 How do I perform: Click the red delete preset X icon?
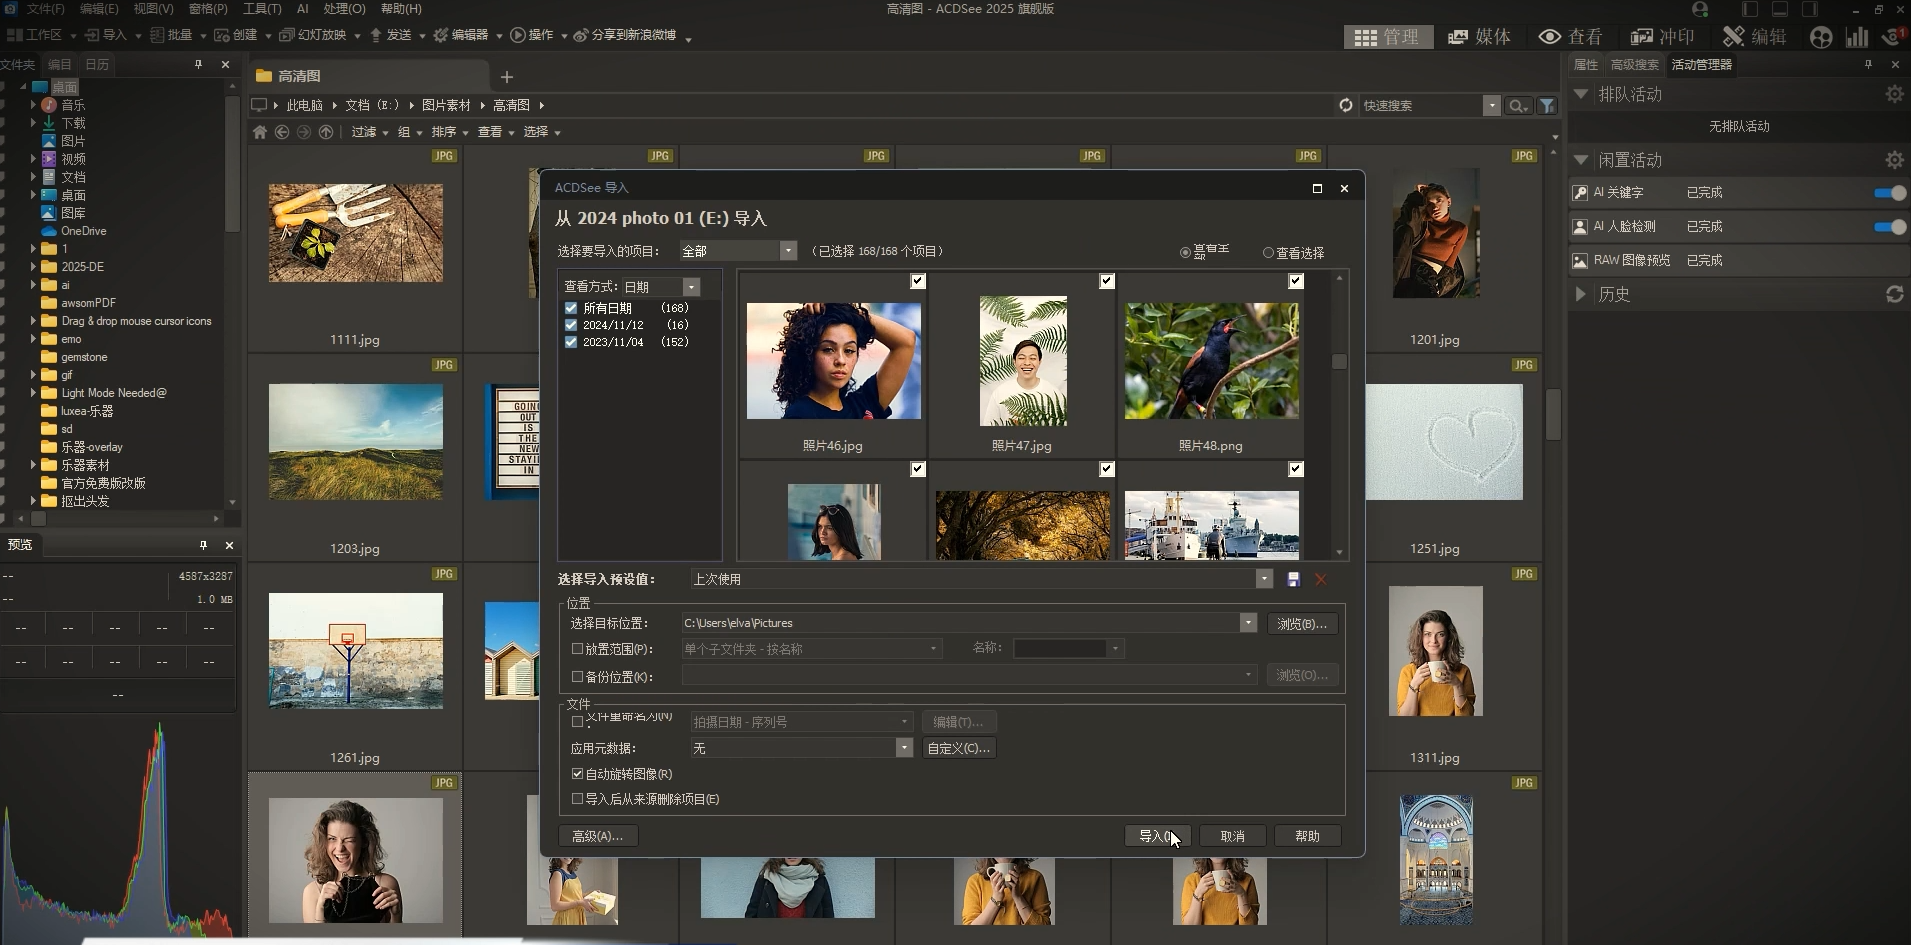click(x=1321, y=580)
